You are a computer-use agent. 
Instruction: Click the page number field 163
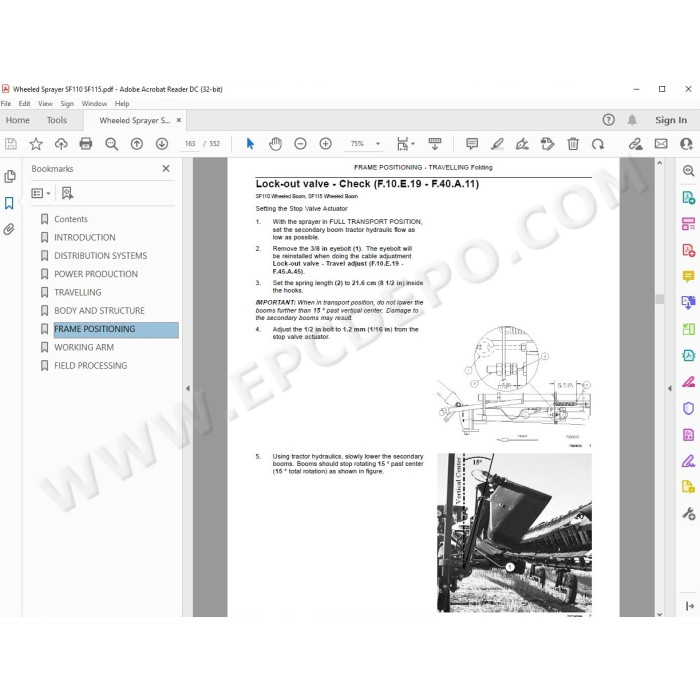pos(190,144)
